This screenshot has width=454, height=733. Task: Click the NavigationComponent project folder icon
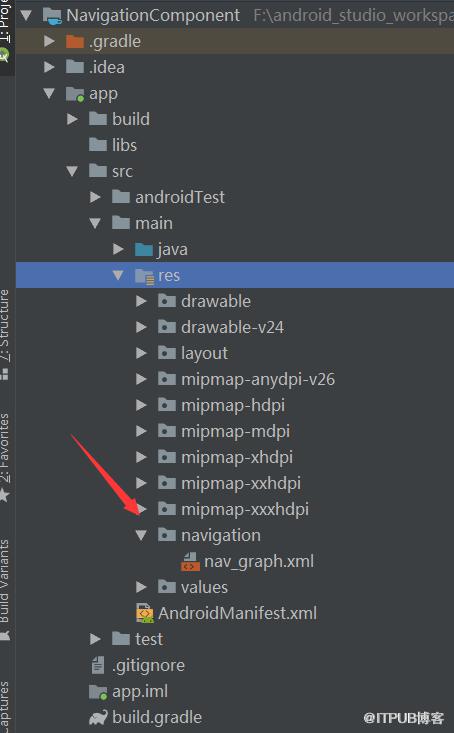coord(52,15)
